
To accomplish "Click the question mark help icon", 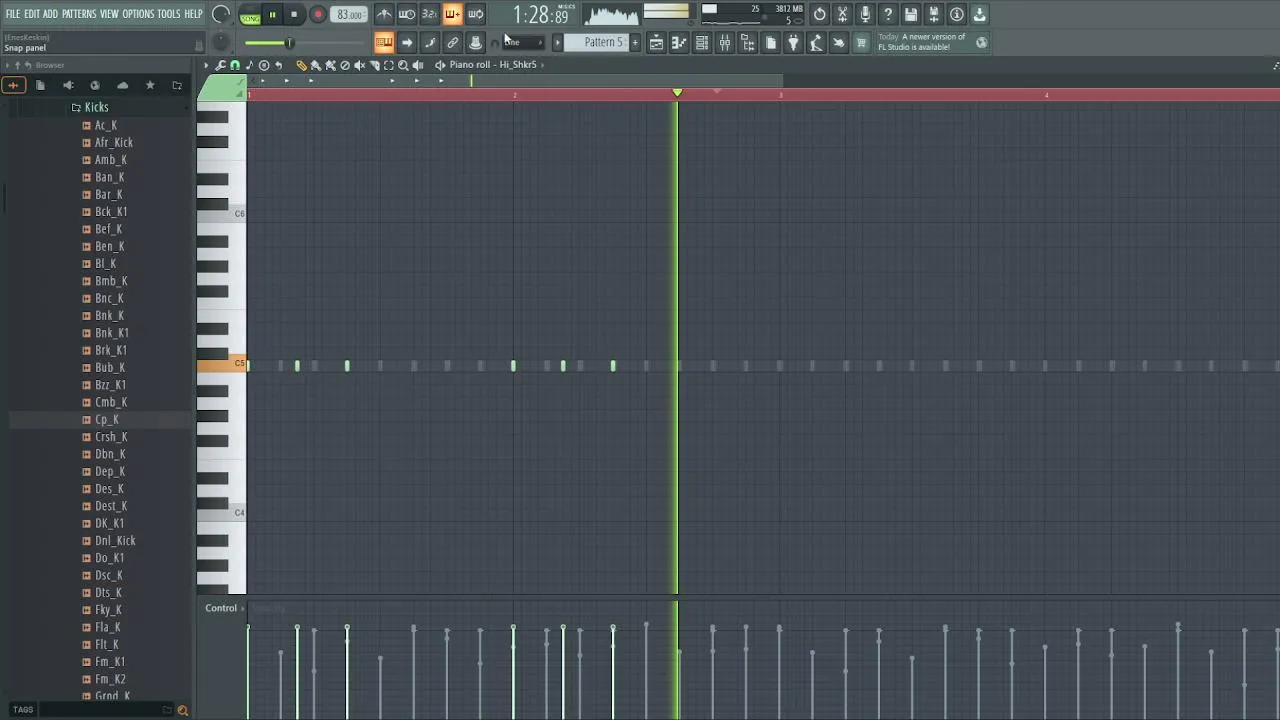I will coord(888,14).
